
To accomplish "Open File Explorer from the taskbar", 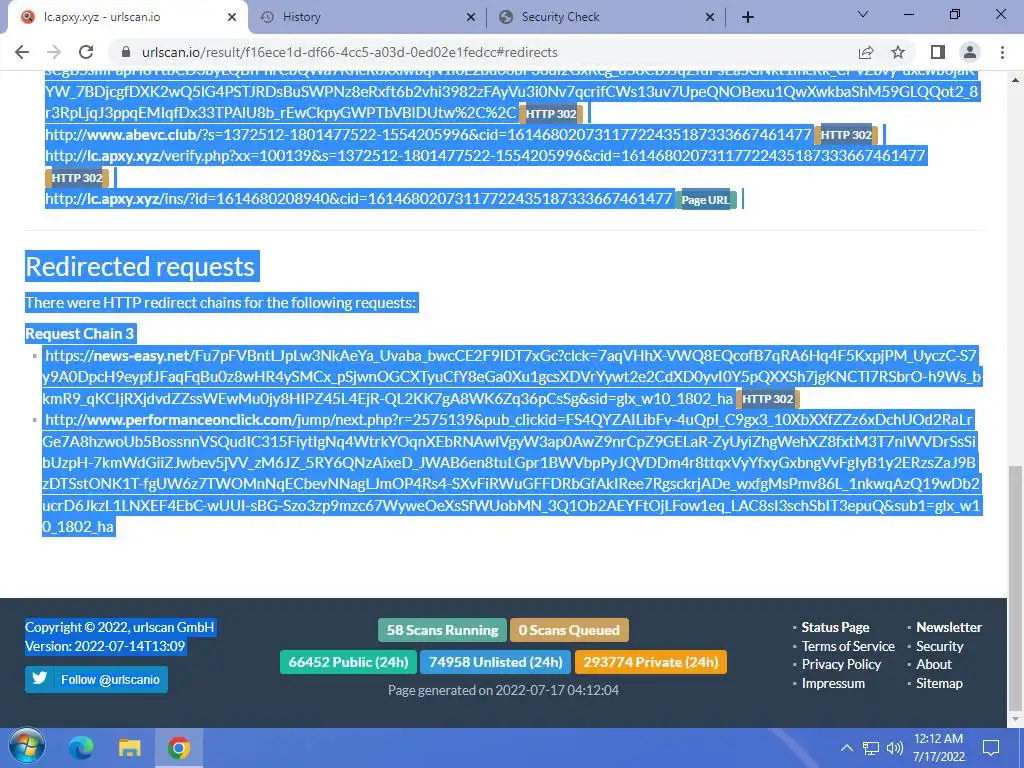I will [x=129, y=748].
